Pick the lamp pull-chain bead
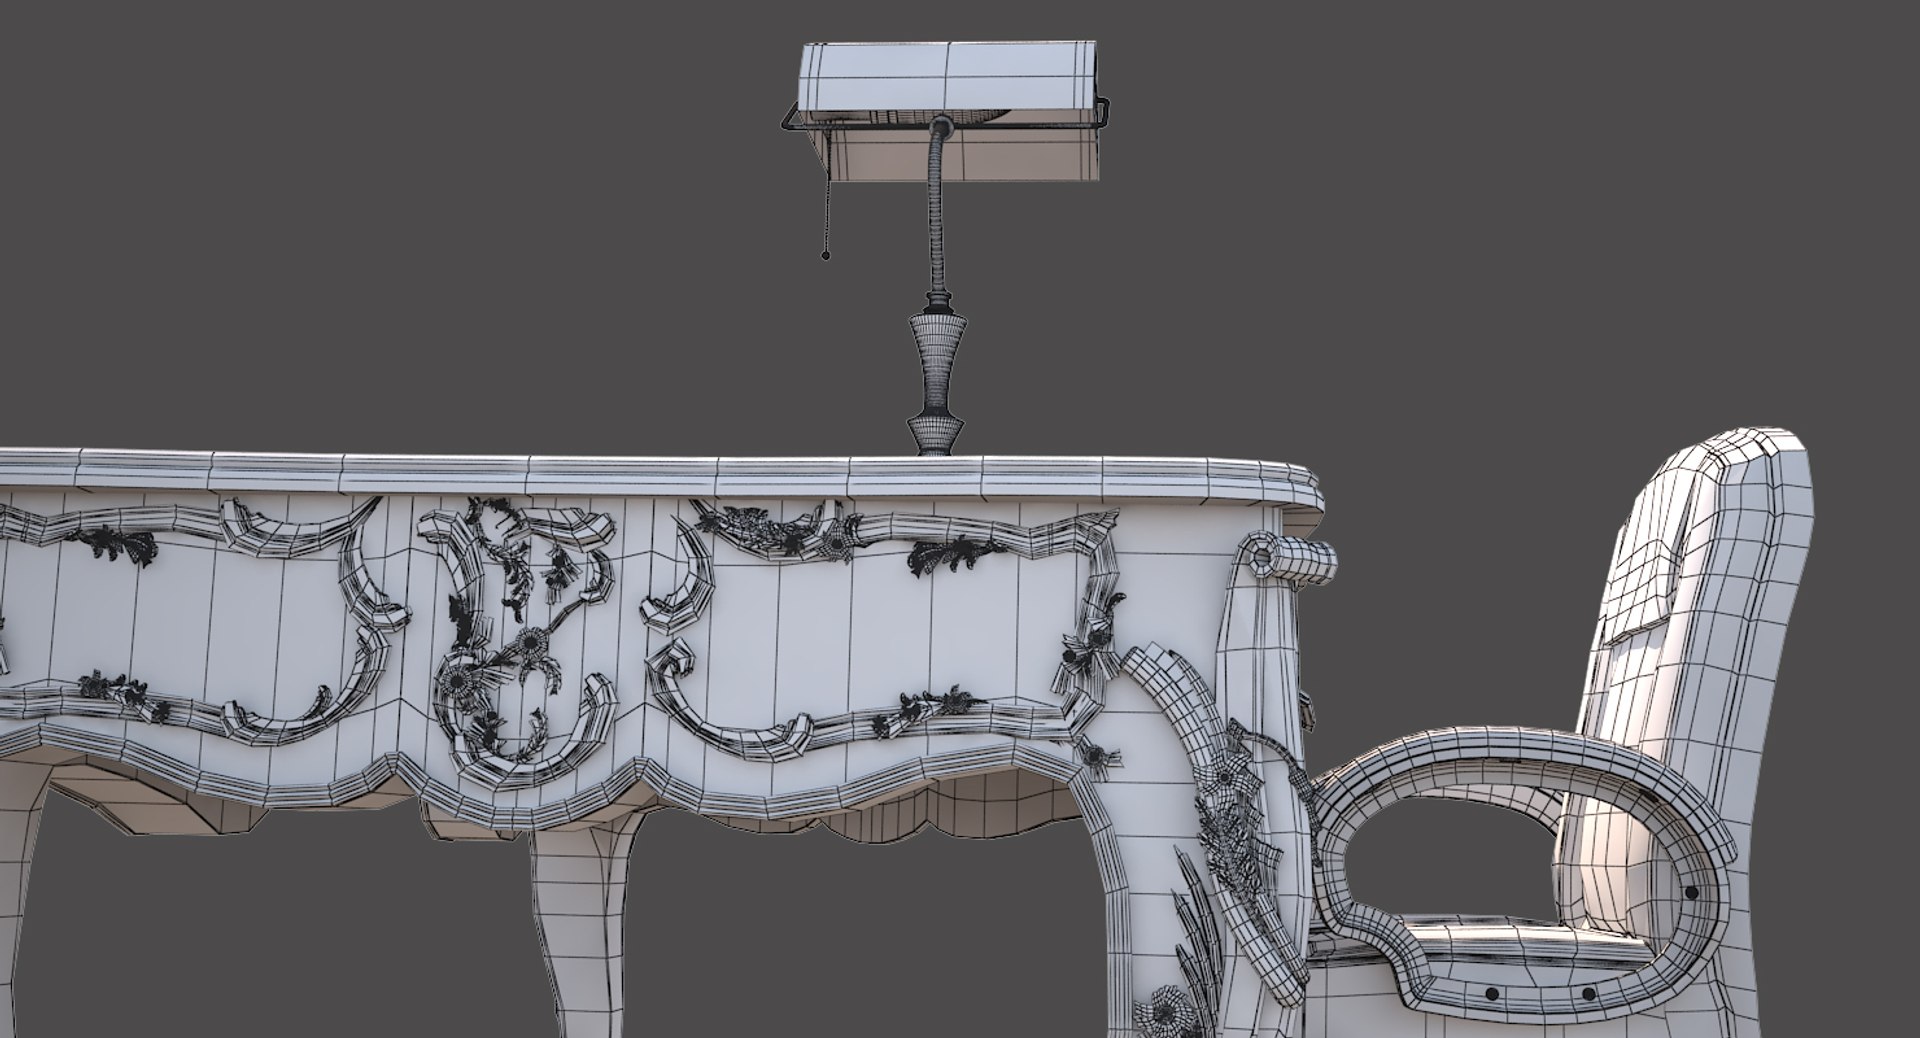The width and height of the screenshot is (1920, 1038). pos(825,255)
